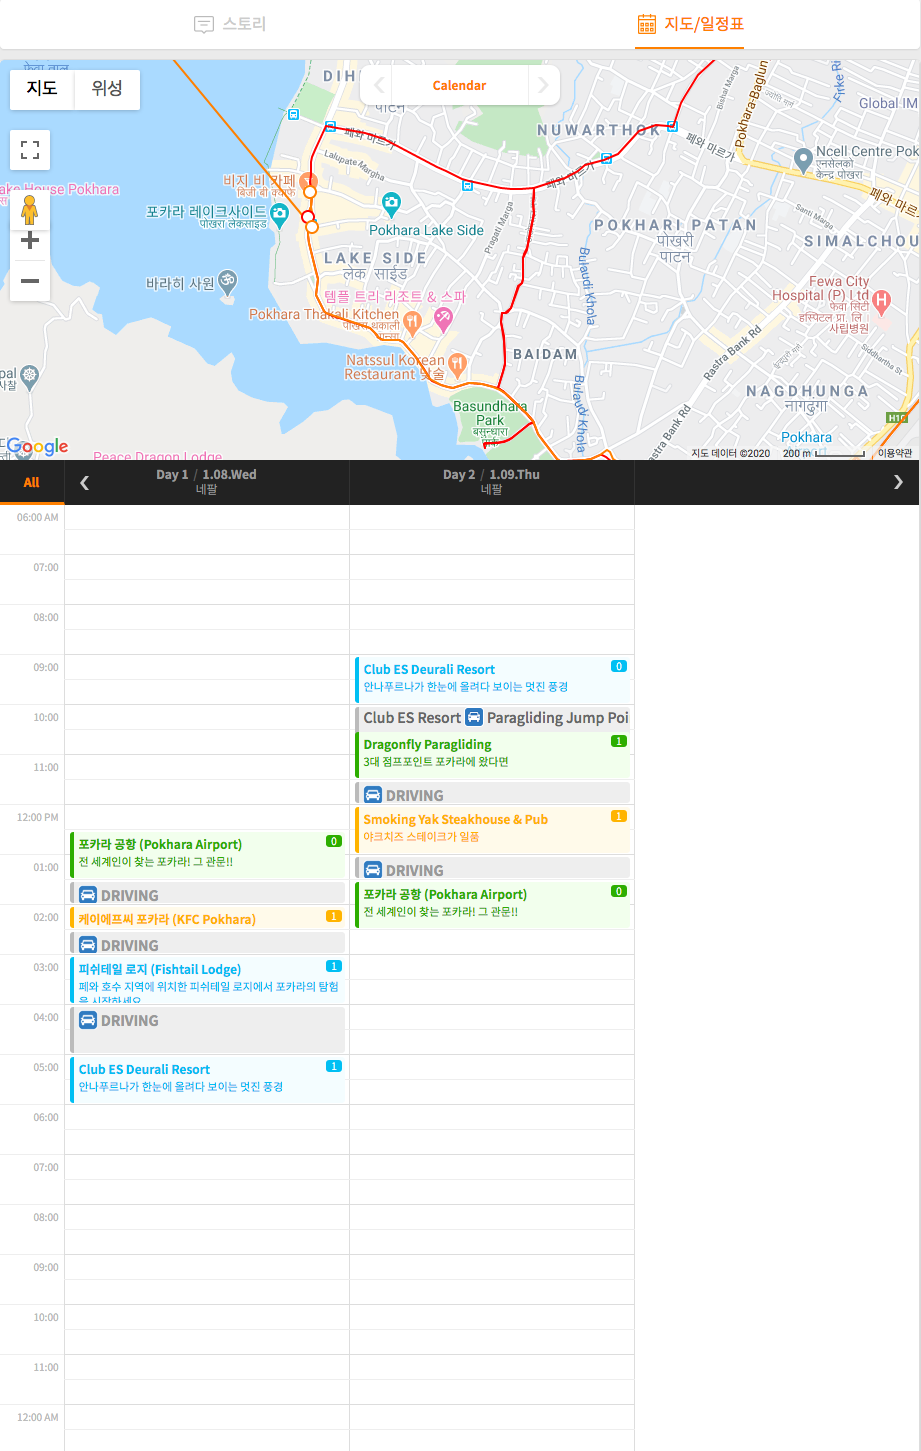Screen dimensions: 921x1451
Task: Click orange 1 badge on KFC Pokhara
Action: pyautogui.click(x=334, y=916)
